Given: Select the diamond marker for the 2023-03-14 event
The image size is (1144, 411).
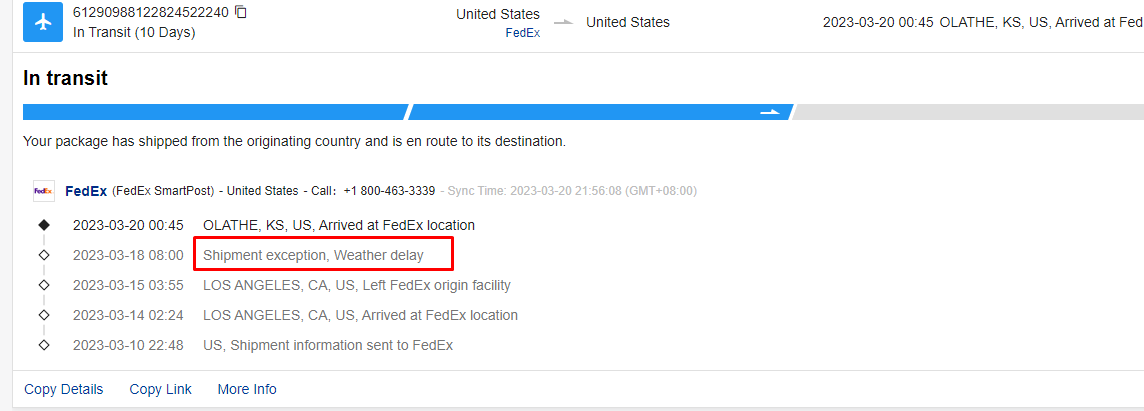Looking at the screenshot, I should pos(44,315).
